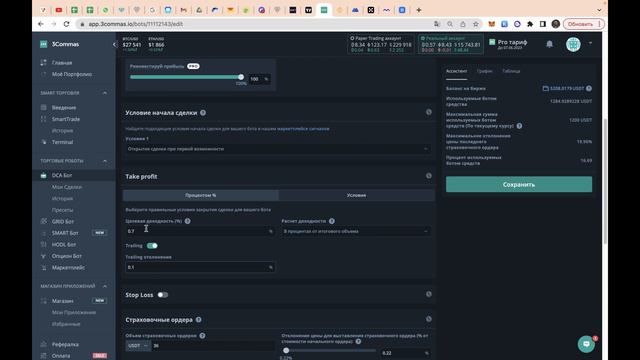Collapse the Страховочные ордера section

[429, 319]
